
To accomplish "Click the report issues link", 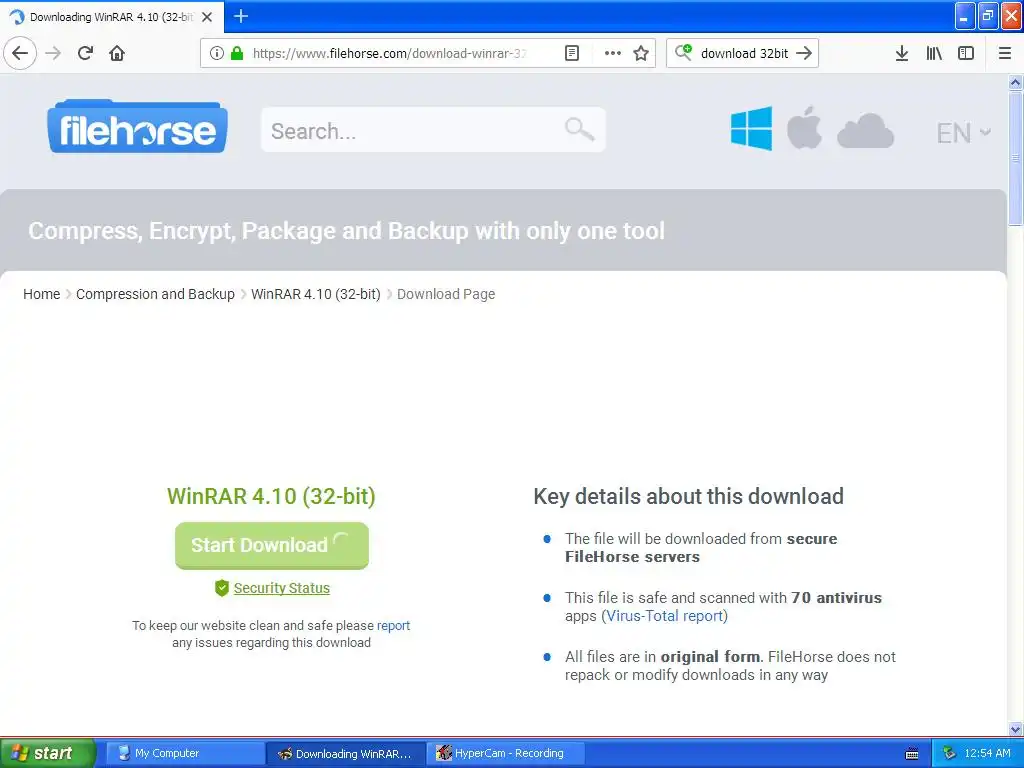I will [393, 626].
